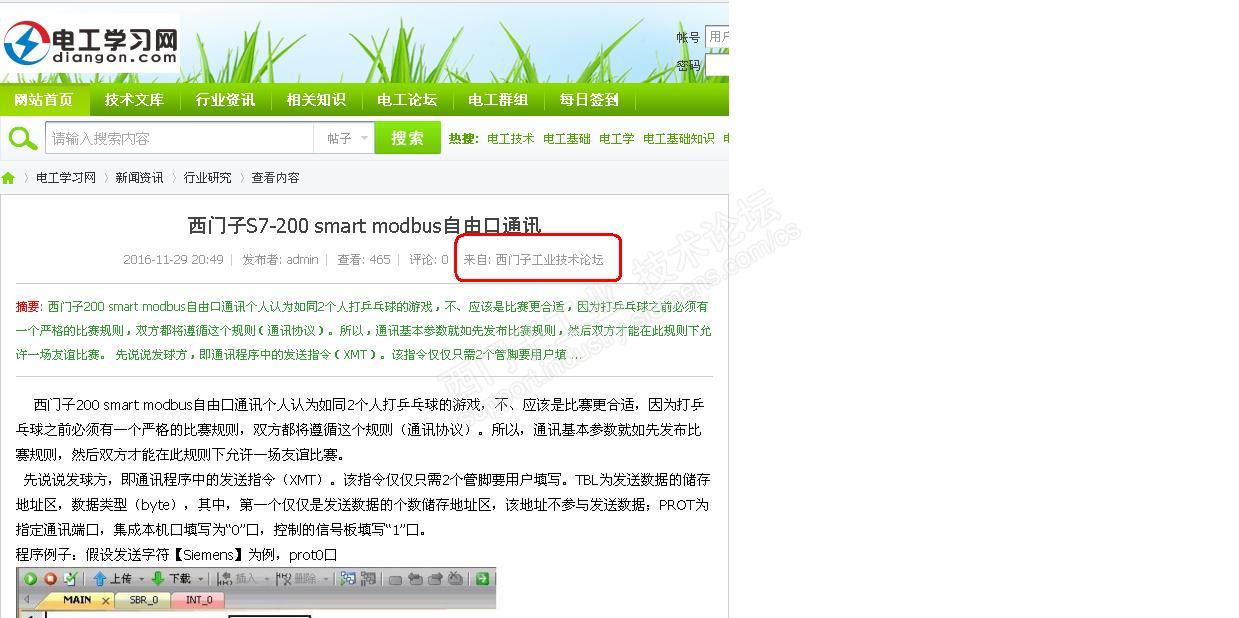Click author link admin
This screenshot has height=618, width=1239.
tap(302, 260)
